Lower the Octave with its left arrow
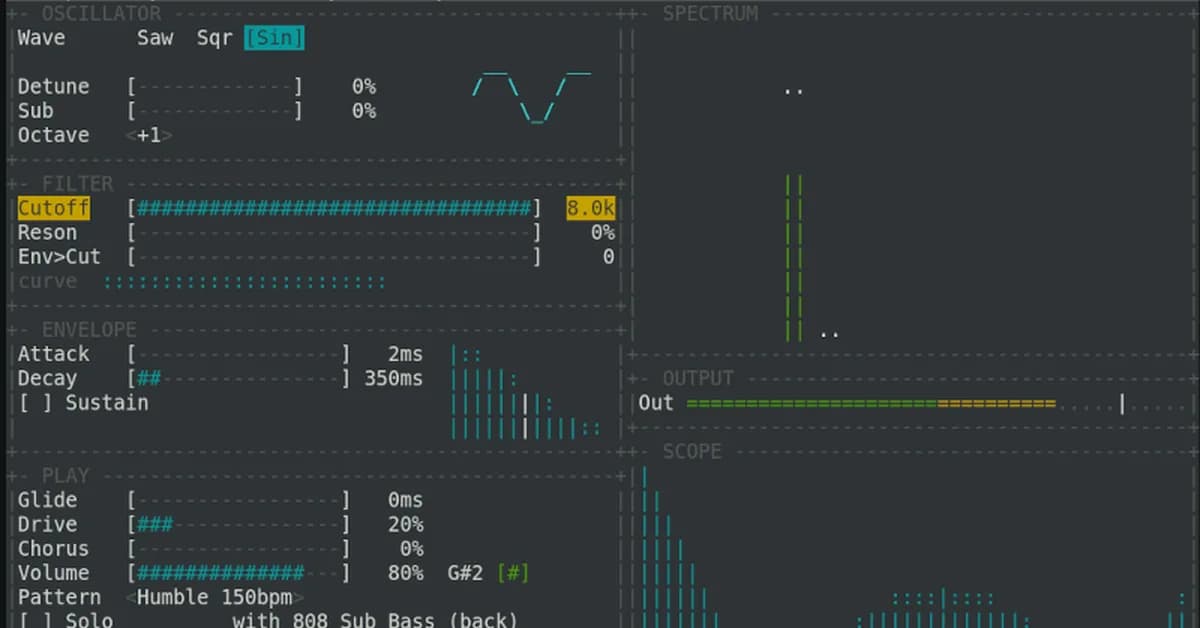This screenshot has width=1200, height=628. pyautogui.click(x=131, y=135)
